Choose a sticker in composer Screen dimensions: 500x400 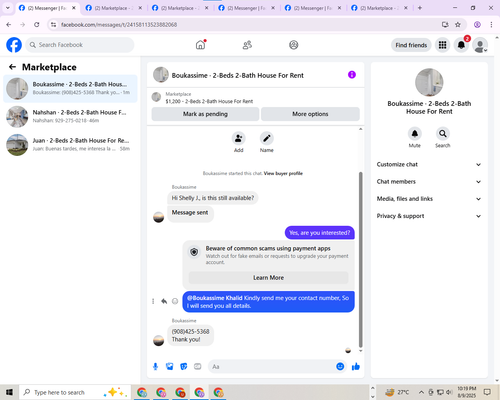(x=184, y=367)
